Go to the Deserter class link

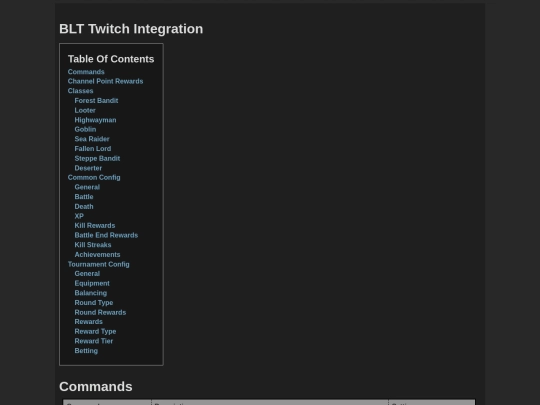pyautogui.click(x=88, y=168)
